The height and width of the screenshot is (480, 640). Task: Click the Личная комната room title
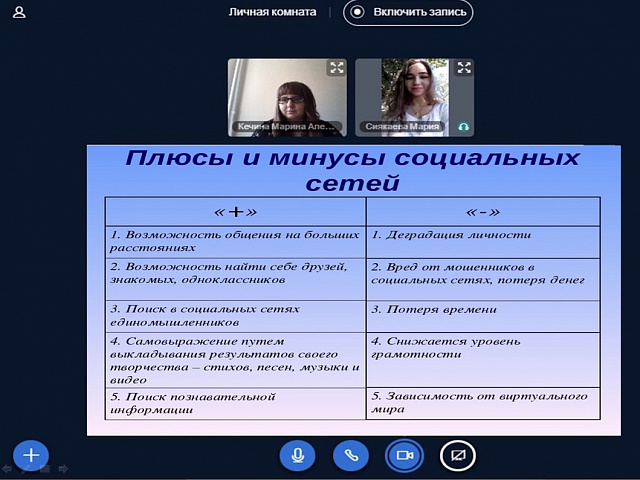tap(272, 12)
